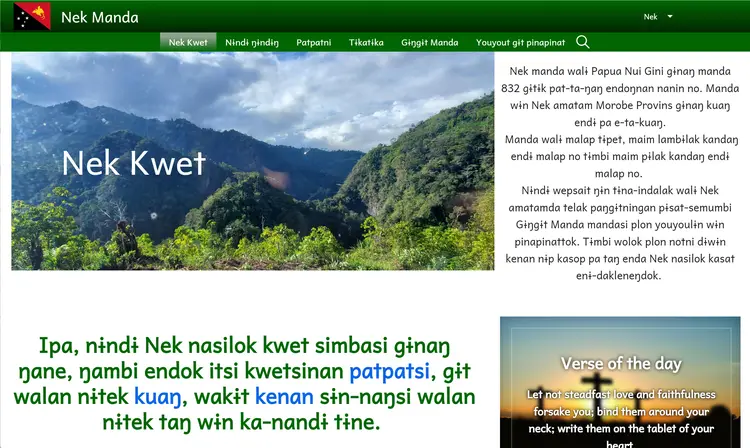Follow the blue kuaŋ link

[157, 397]
